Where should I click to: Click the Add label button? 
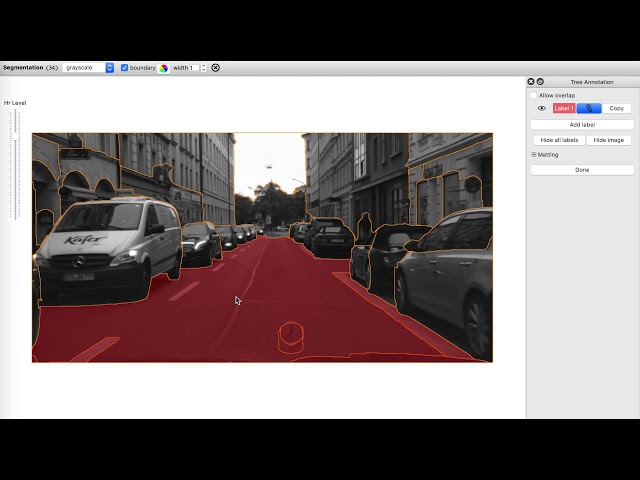tap(582, 124)
